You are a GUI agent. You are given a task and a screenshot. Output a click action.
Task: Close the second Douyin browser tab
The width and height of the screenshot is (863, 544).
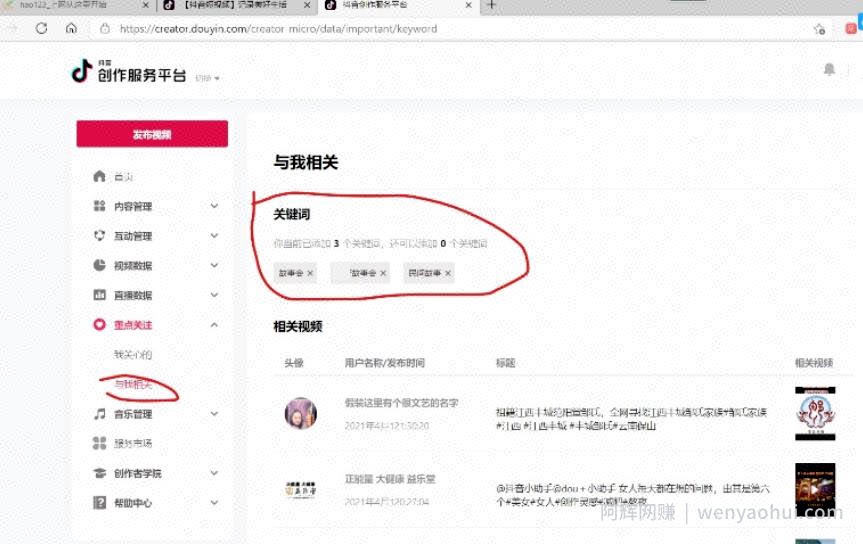(307, 5)
